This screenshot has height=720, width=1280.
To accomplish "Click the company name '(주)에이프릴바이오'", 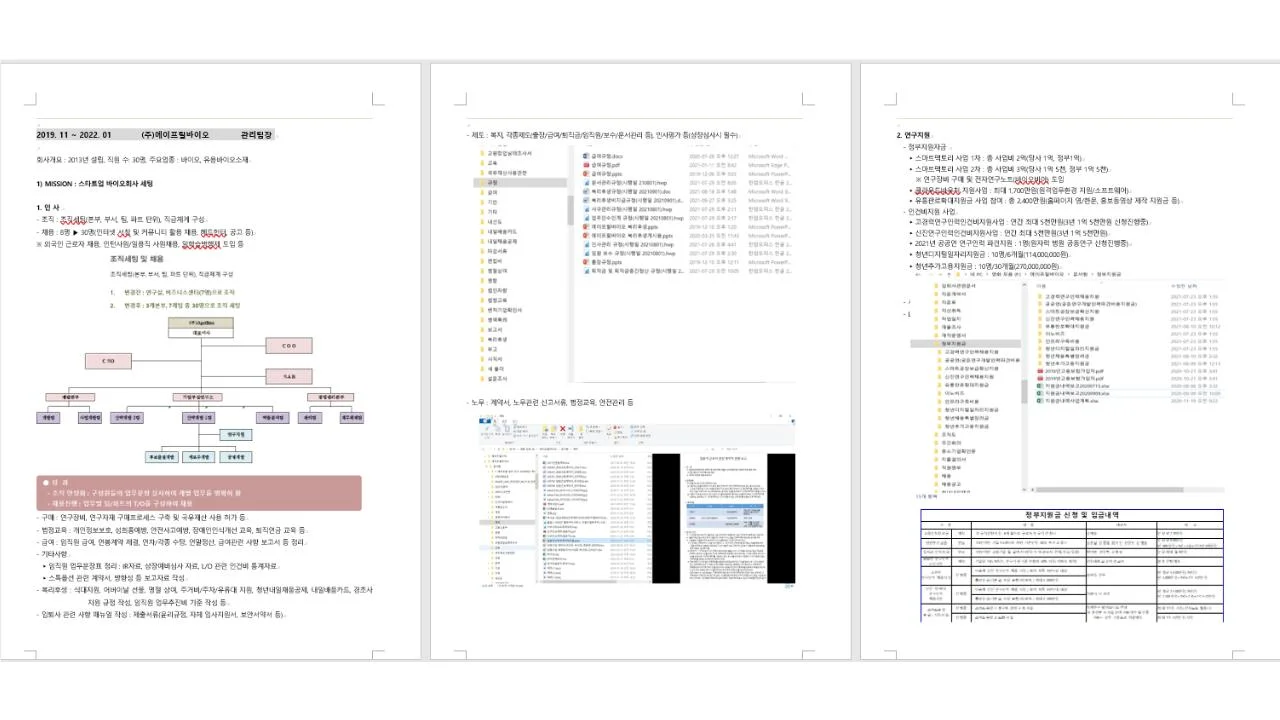I will coord(176,135).
